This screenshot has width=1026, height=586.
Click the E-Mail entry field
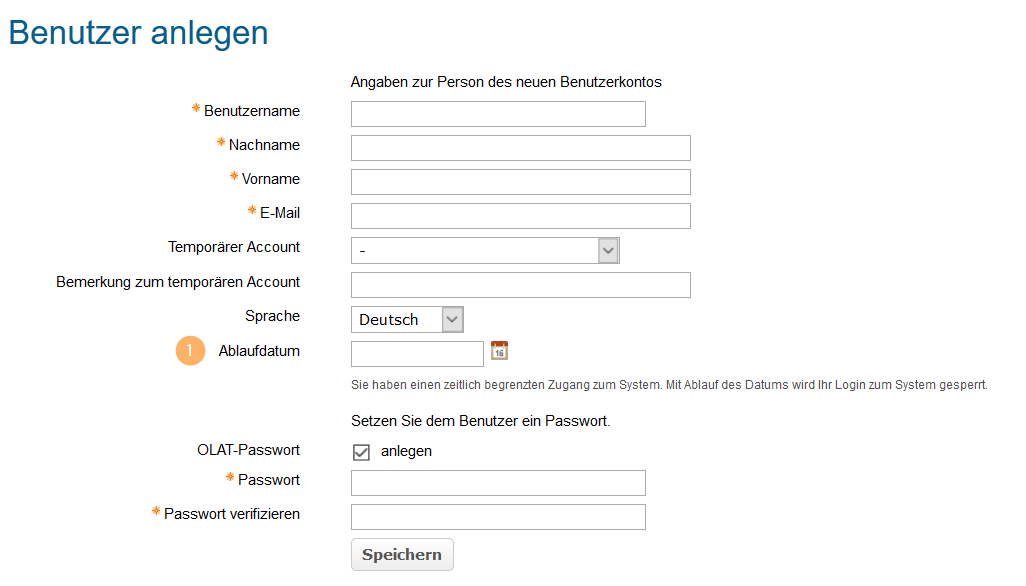[x=520, y=215]
